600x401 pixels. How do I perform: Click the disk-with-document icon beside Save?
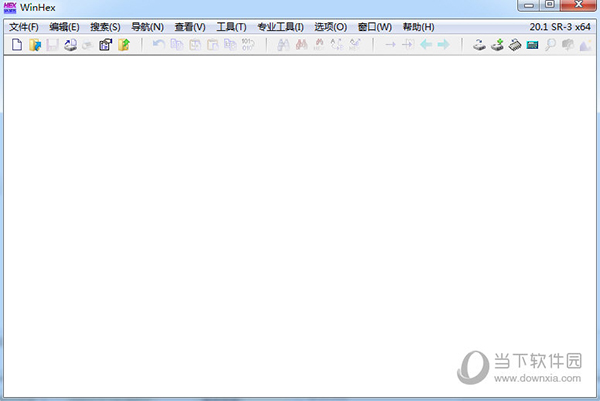[70, 45]
